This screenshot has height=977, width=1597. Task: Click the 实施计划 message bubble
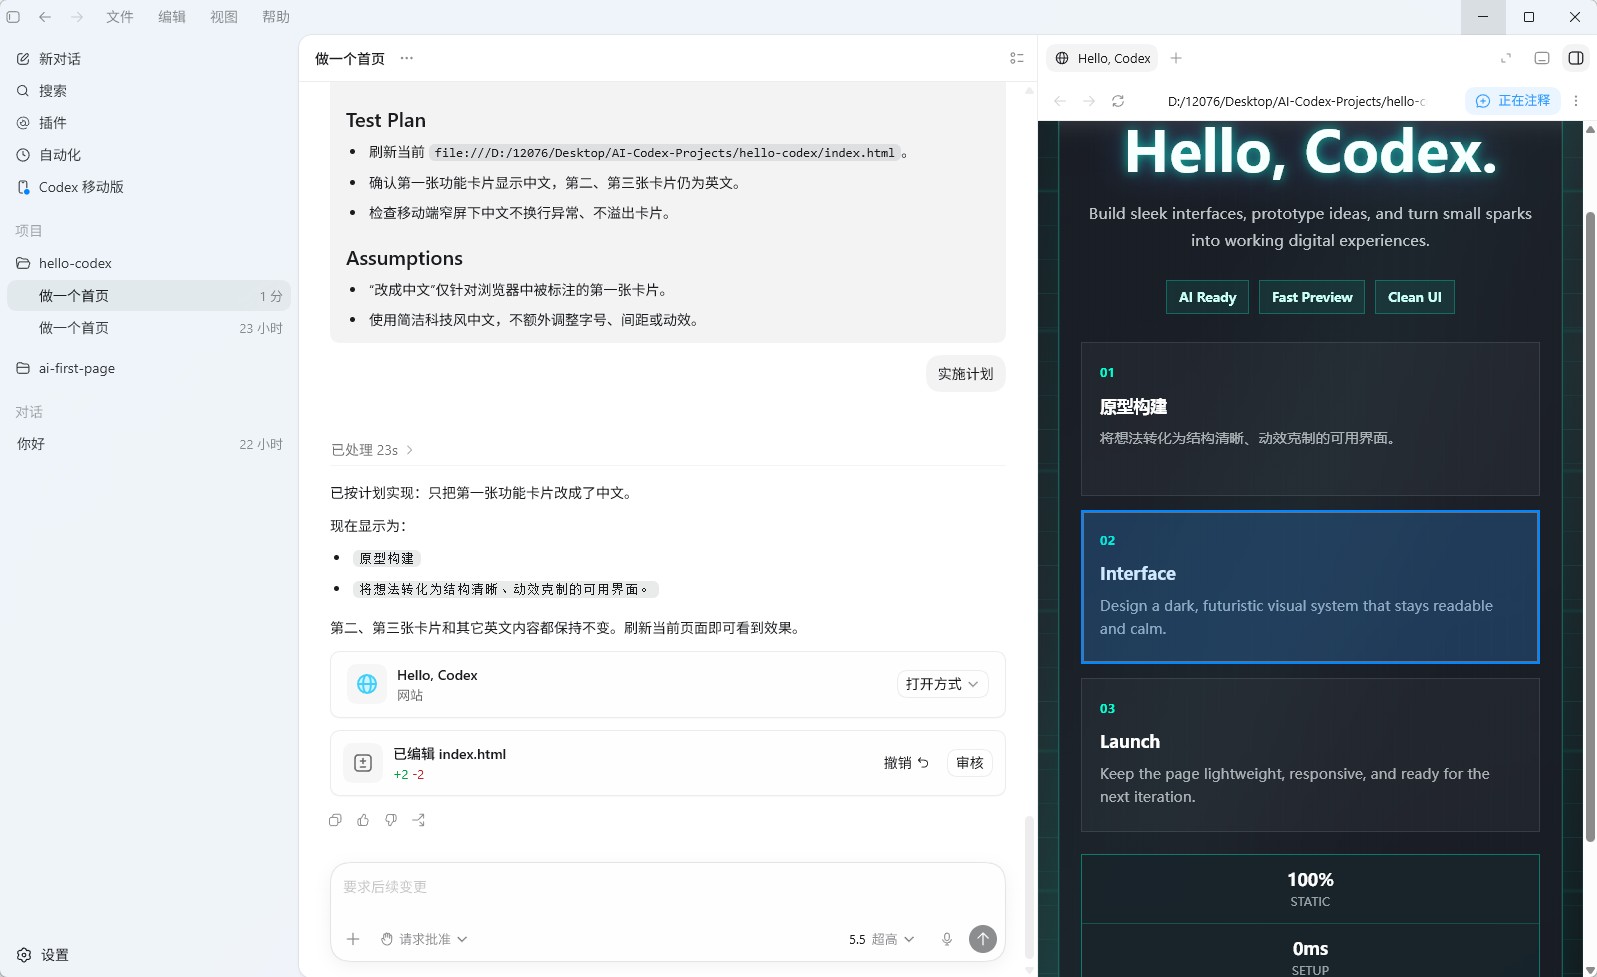tap(965, 374)
